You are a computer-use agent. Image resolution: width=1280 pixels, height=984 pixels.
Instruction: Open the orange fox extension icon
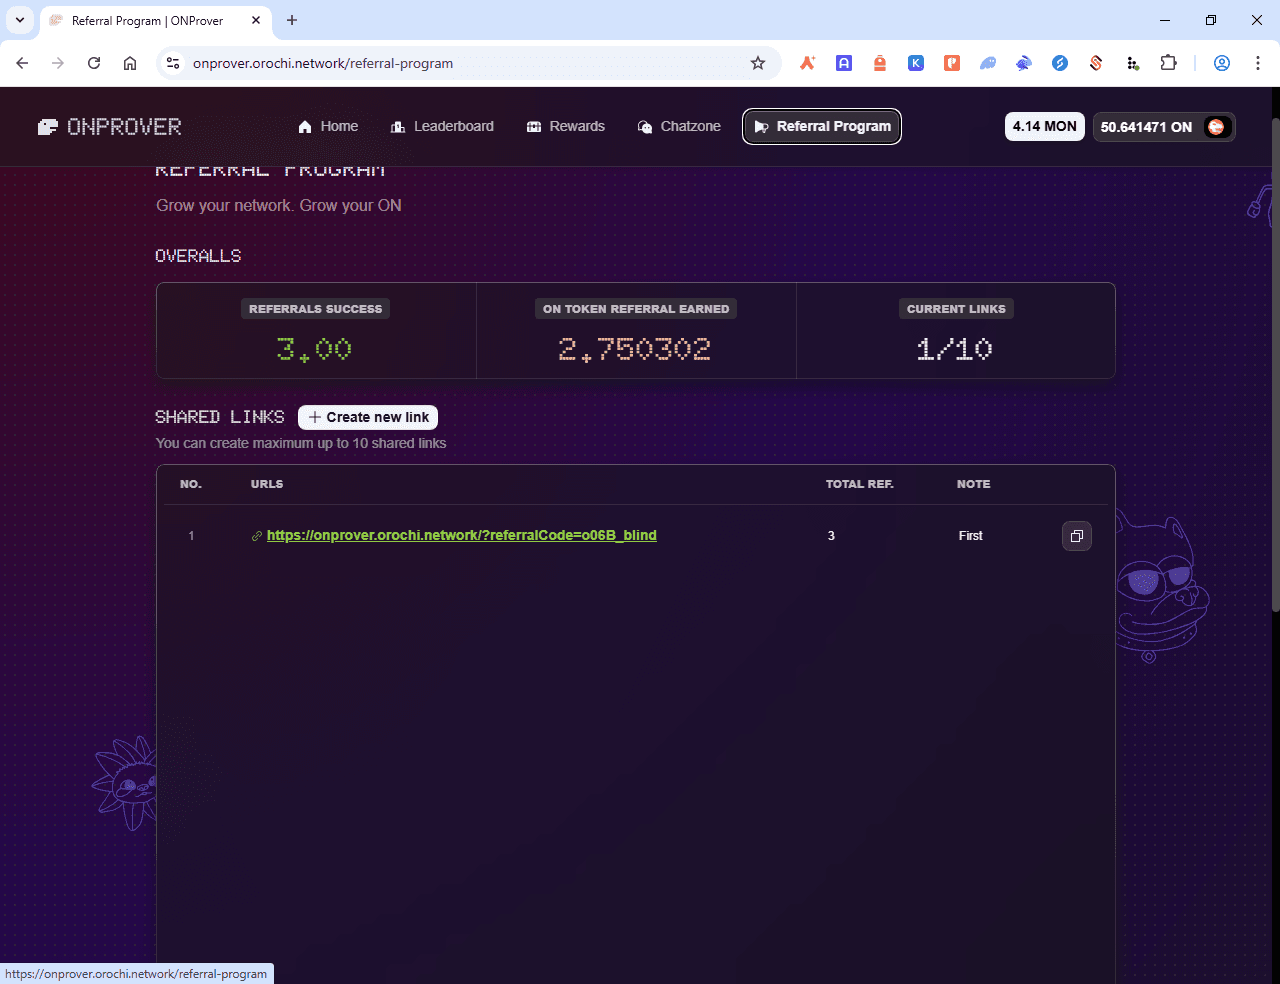(807, 63)
